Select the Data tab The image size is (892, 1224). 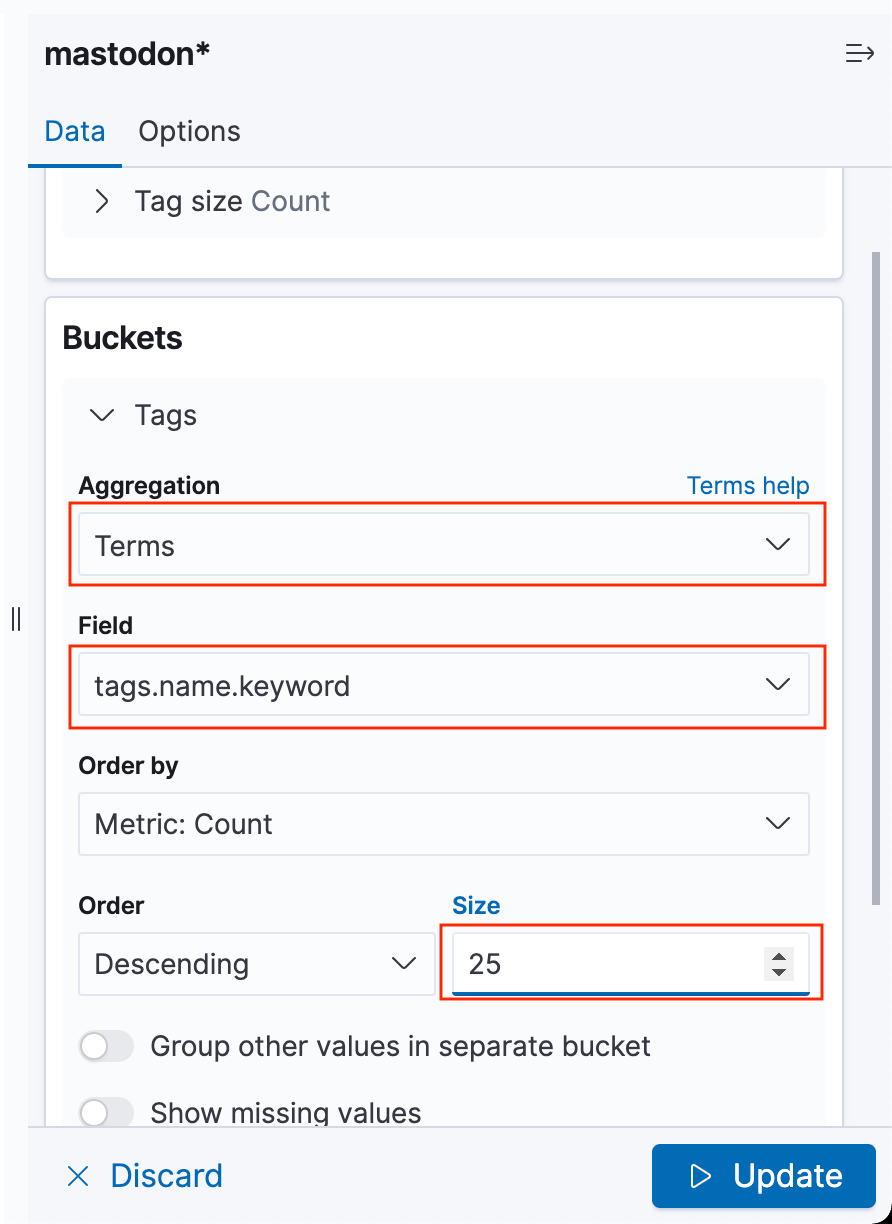click(x=74, y=131)
